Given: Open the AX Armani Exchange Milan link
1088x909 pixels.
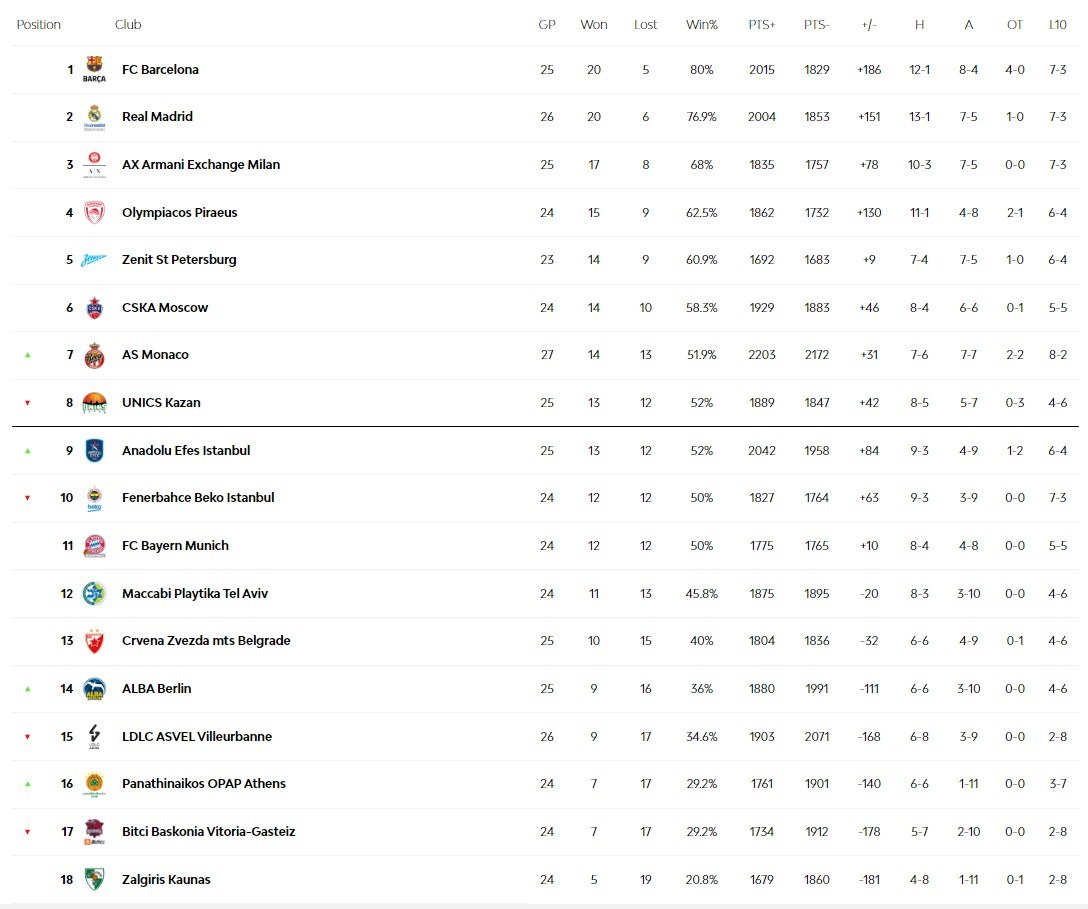Looking at the screenshot, I should tap(201, 165).
